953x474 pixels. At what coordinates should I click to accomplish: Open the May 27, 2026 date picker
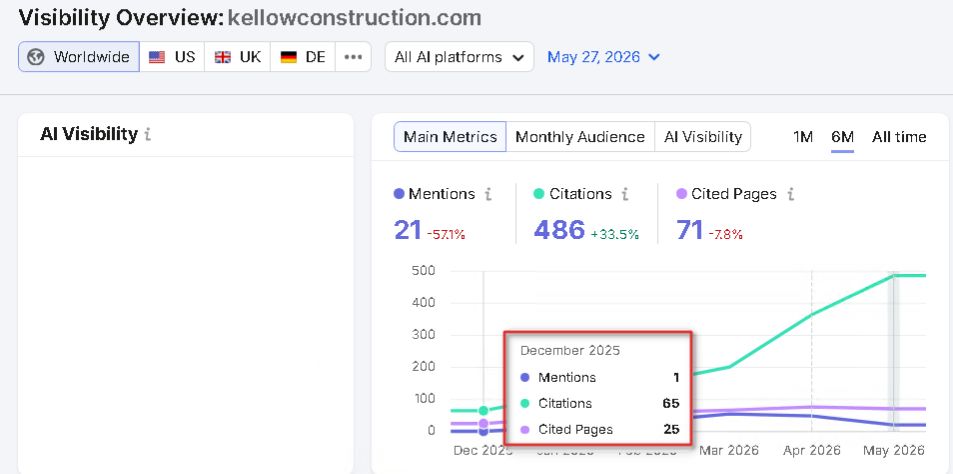(x=603, y=57)
